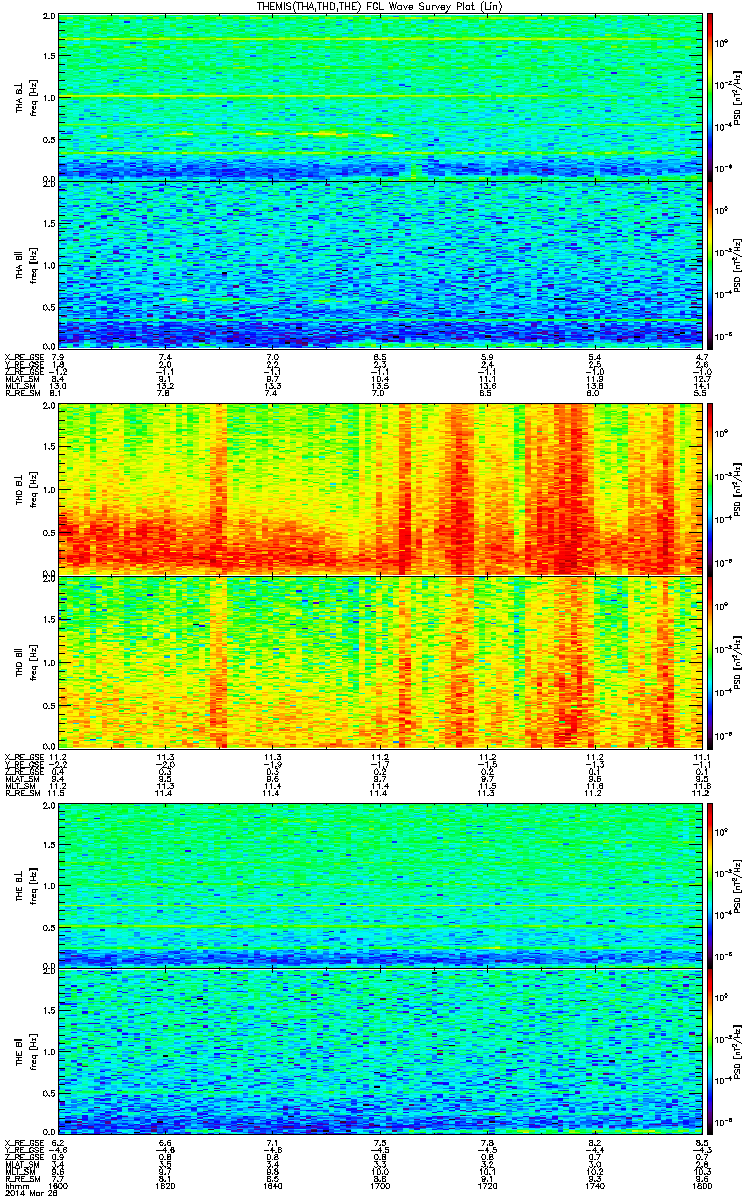Click MLT_SM row label under THE panels
The image size is (750, 1200).
tap(20, 1172)
